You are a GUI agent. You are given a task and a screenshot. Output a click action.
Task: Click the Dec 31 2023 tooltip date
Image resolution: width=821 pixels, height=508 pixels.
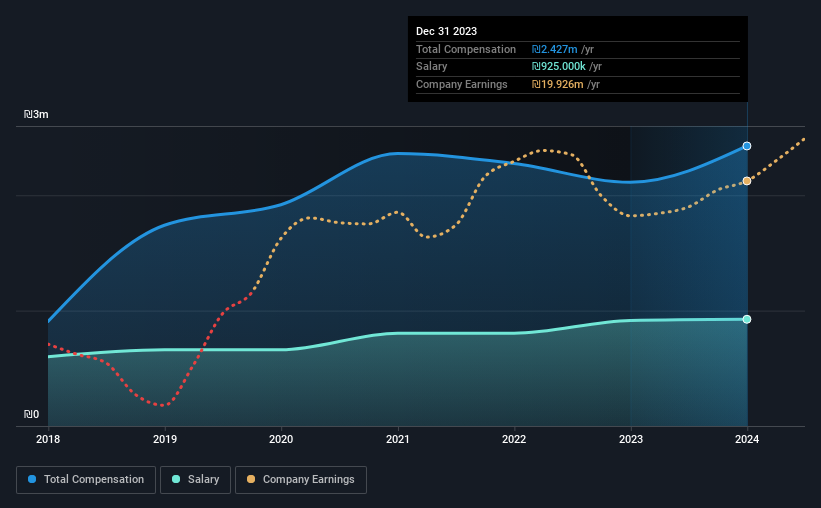tap(447, 31)
